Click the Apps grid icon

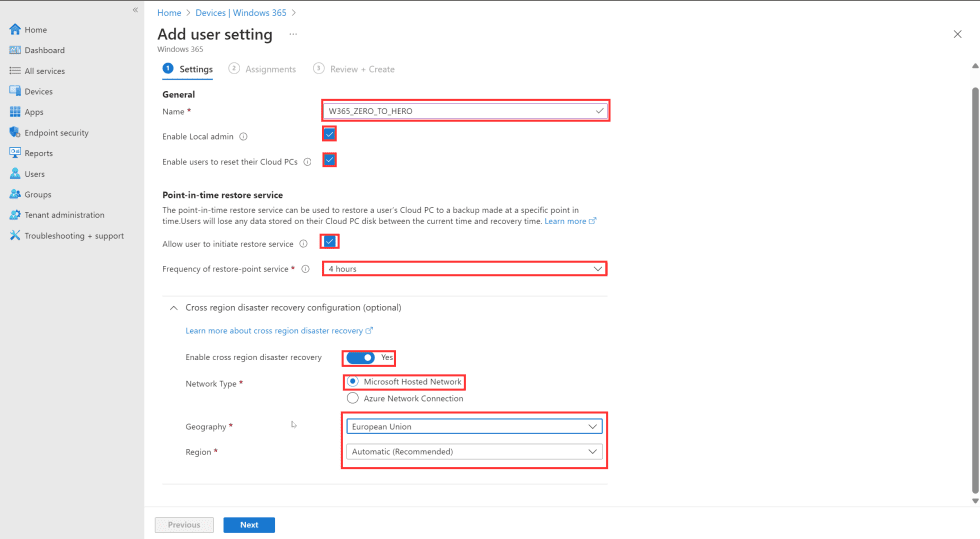(x=15, y=112)
